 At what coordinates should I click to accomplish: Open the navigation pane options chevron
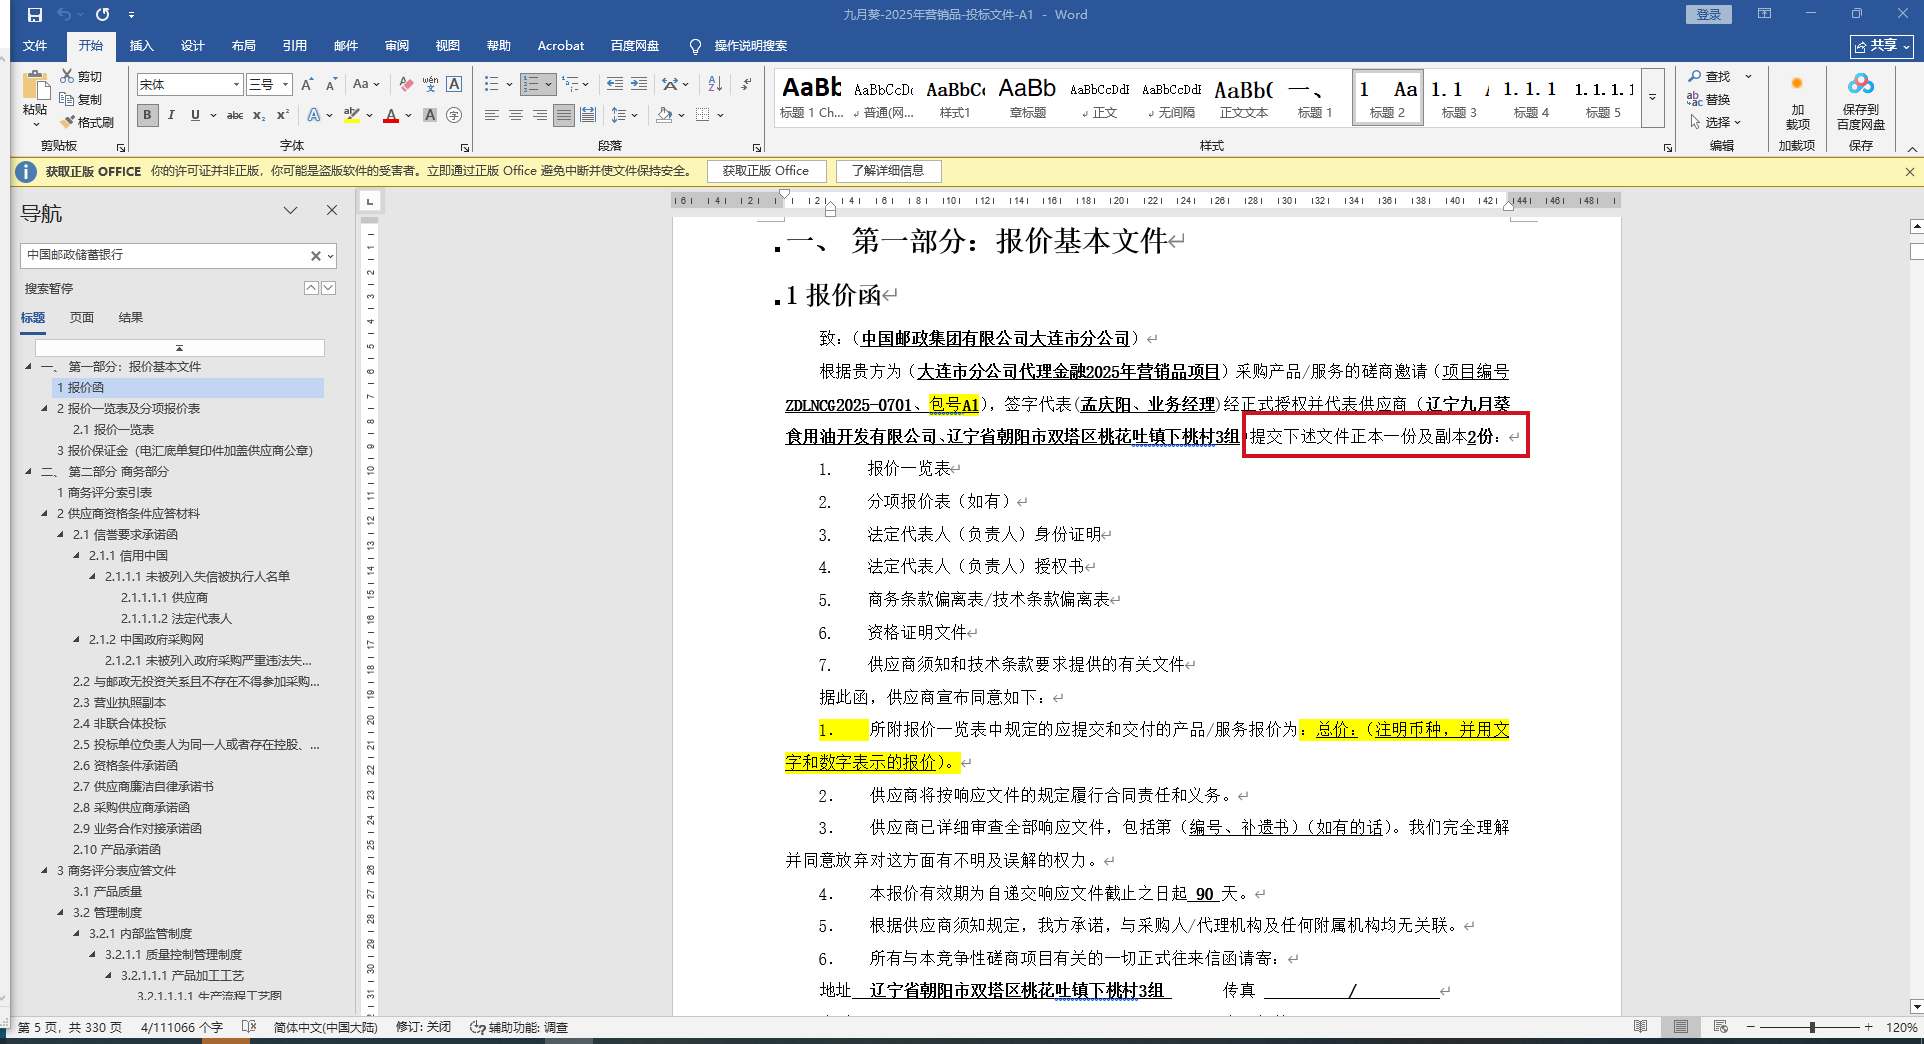[x=290, y=211]
